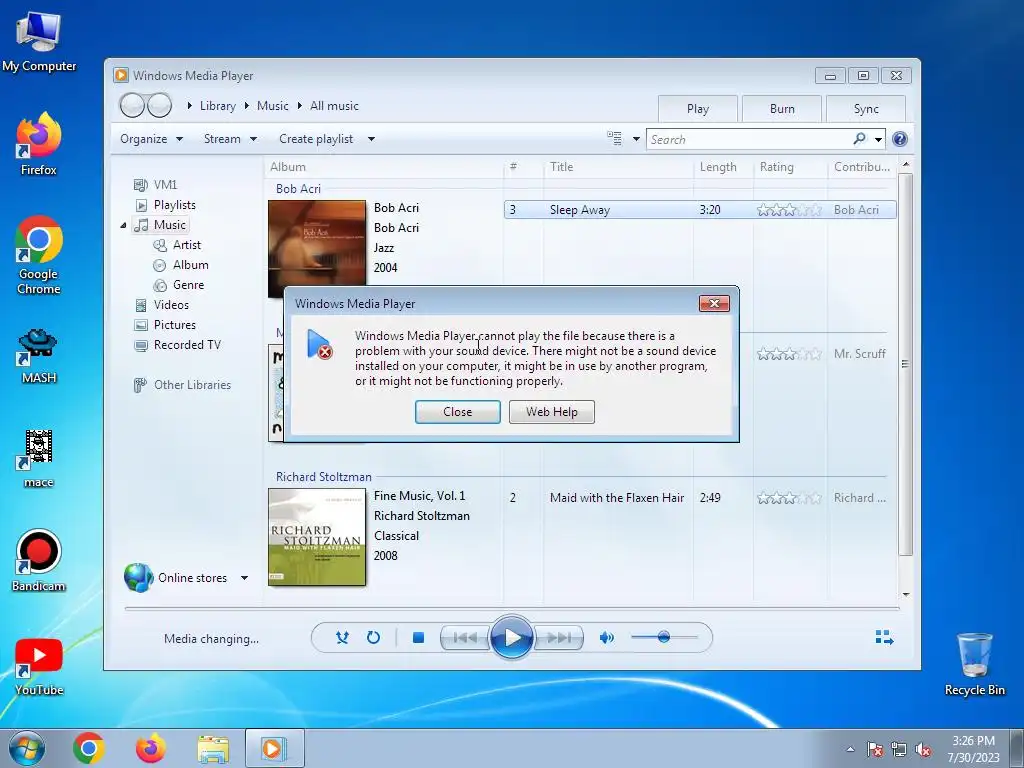Expand the search options dropdown arrow
The width and height of the screenshot is (1024, 768).
pyautogui.click(x=878, y=139)
